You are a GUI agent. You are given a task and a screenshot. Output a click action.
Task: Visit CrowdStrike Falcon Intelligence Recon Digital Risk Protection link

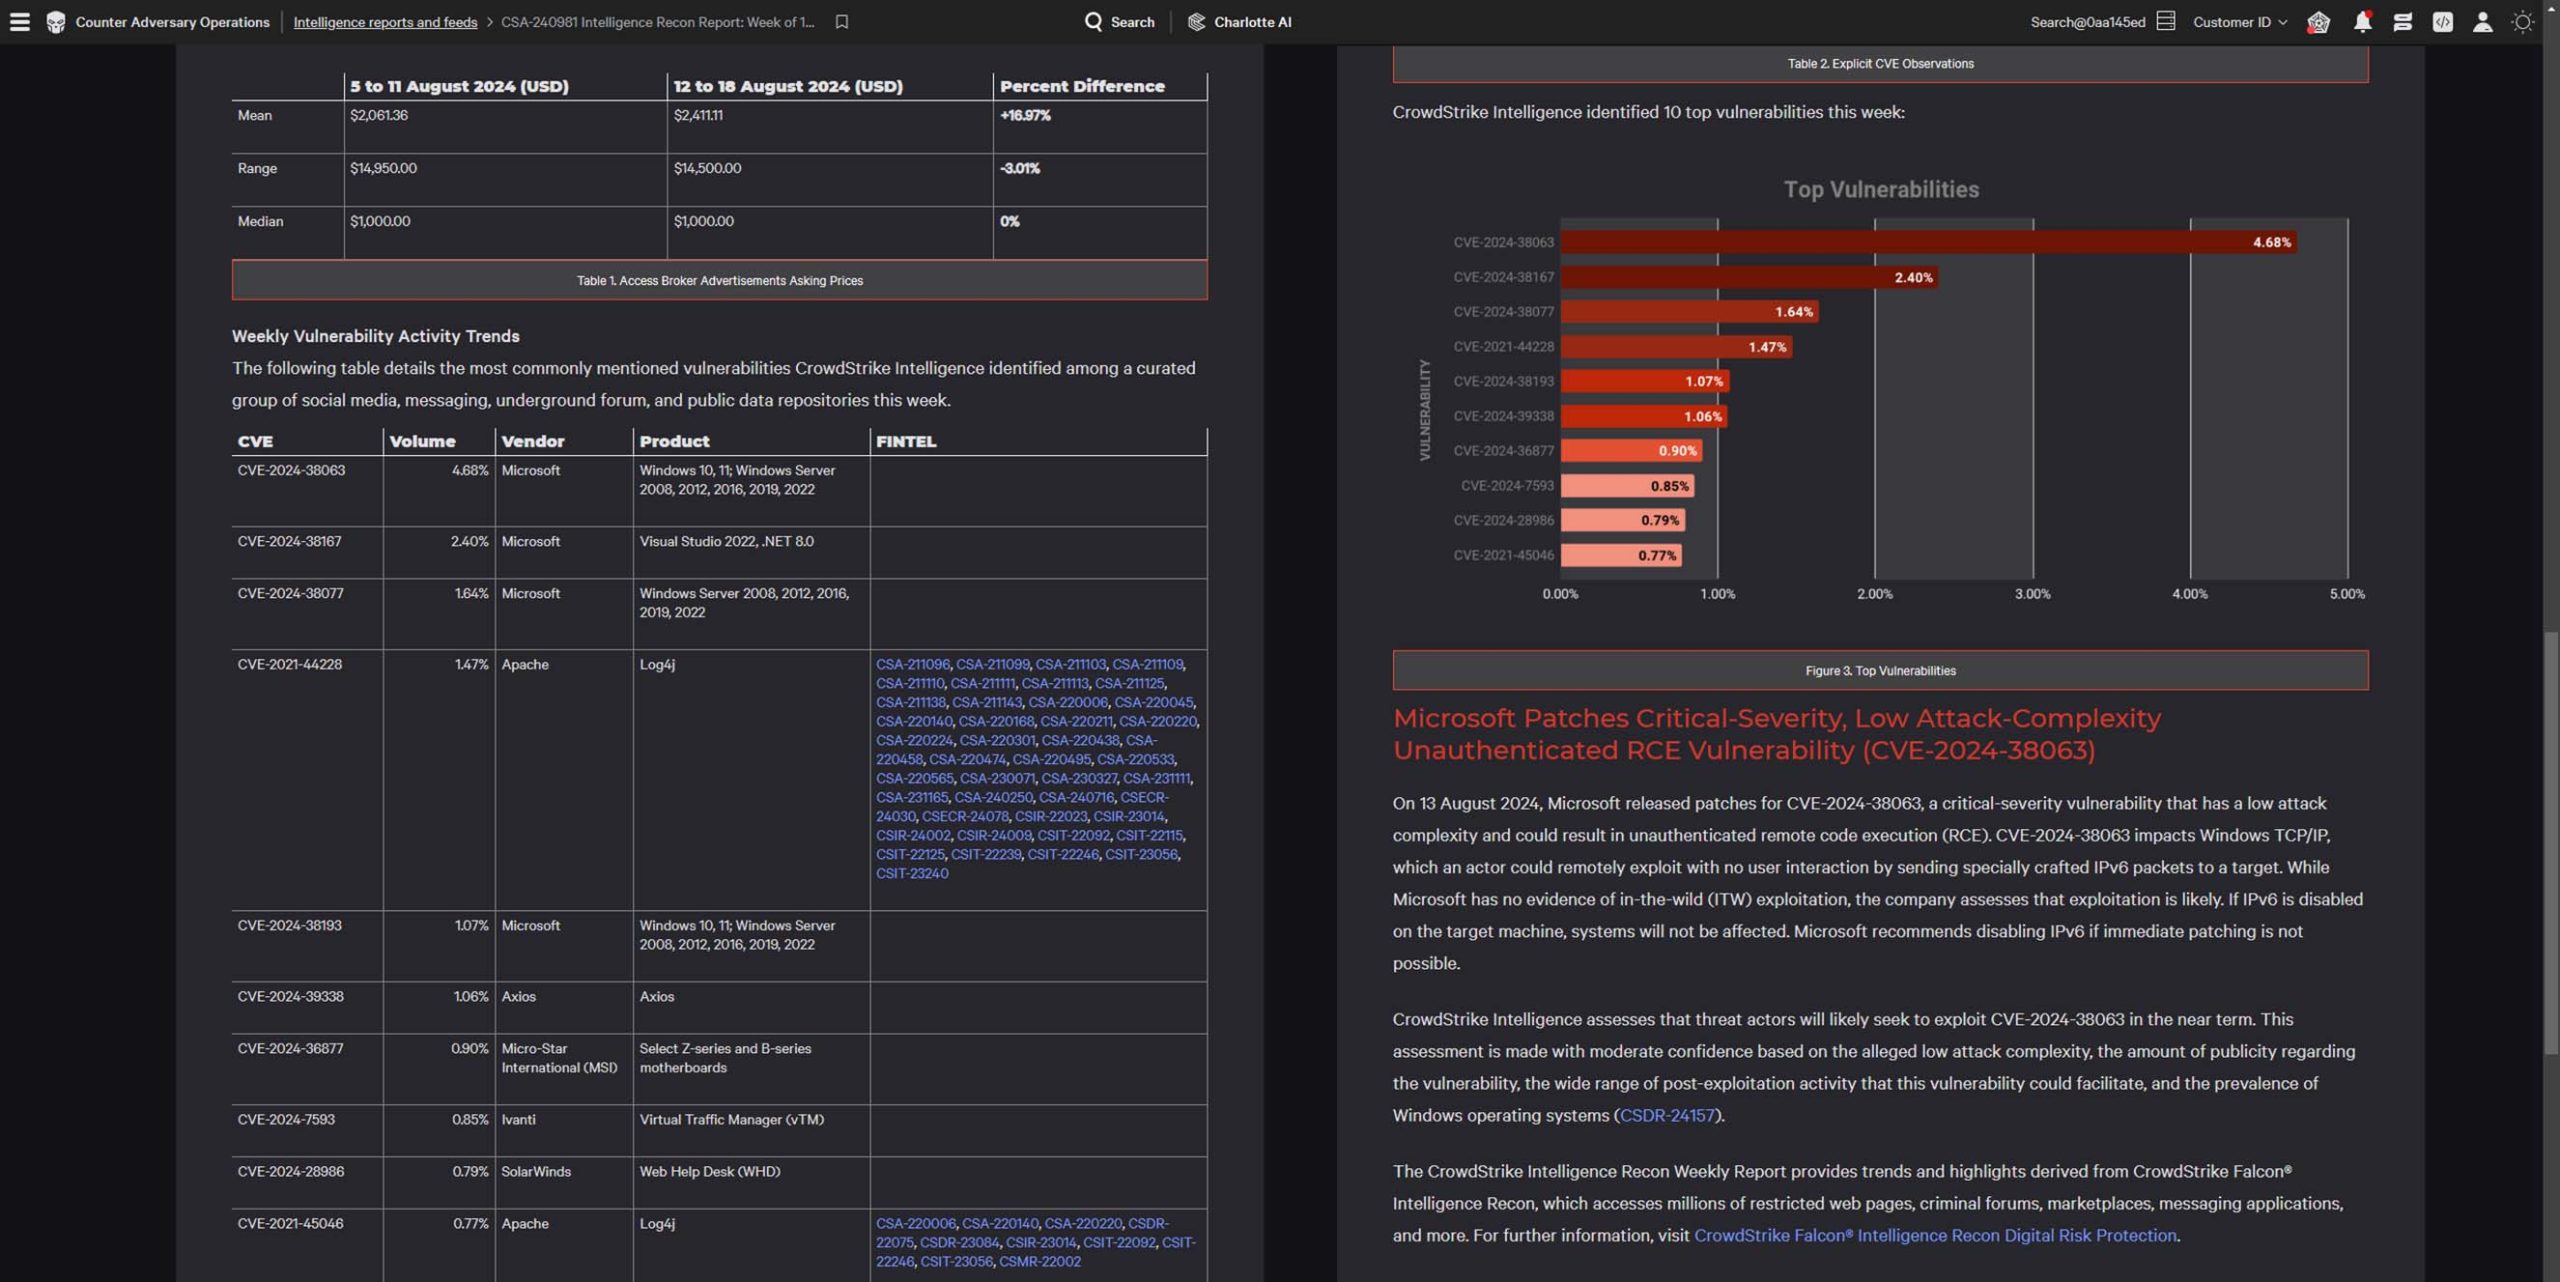[x=1934, y=1235]
